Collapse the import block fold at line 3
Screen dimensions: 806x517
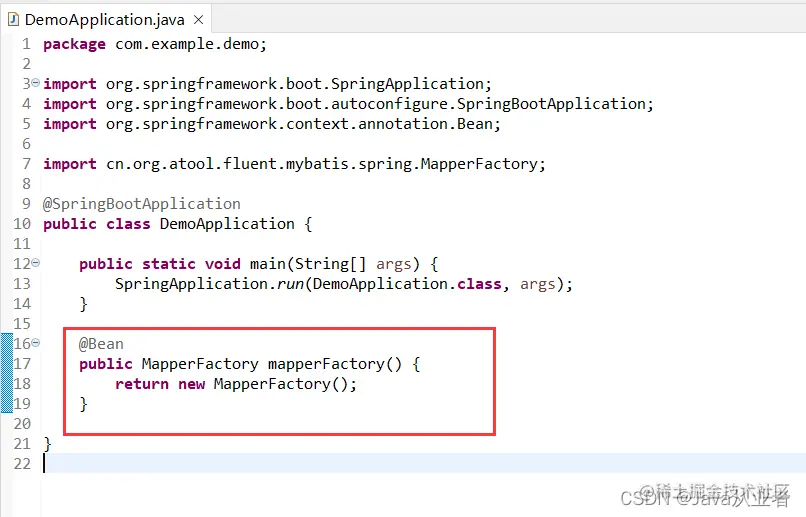click(35, 82)
